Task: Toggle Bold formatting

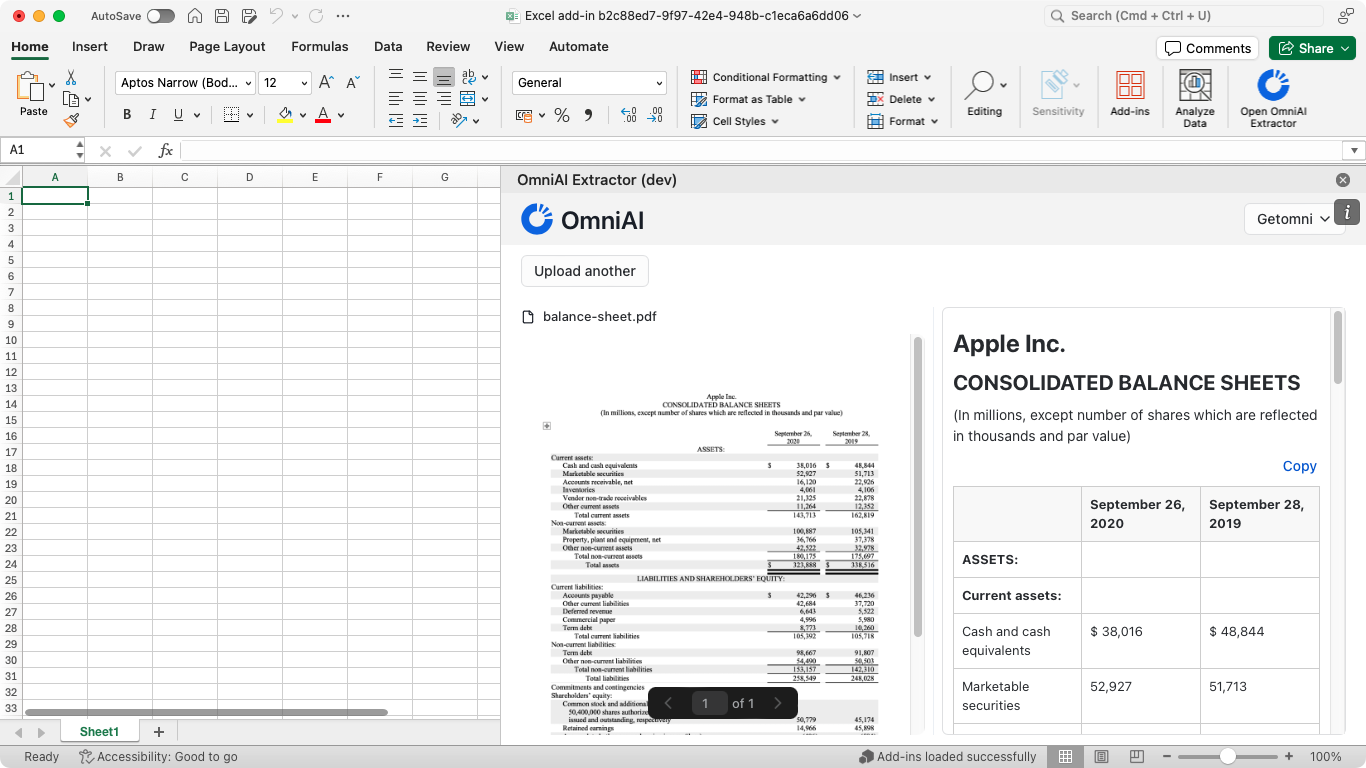Action: 127,115
